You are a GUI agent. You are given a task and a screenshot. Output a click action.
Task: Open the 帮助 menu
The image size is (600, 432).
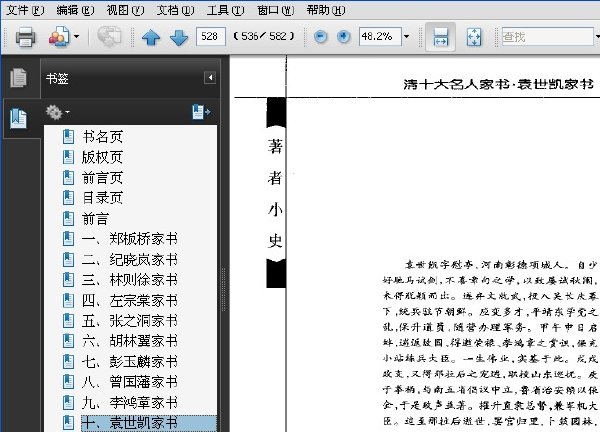326,10
